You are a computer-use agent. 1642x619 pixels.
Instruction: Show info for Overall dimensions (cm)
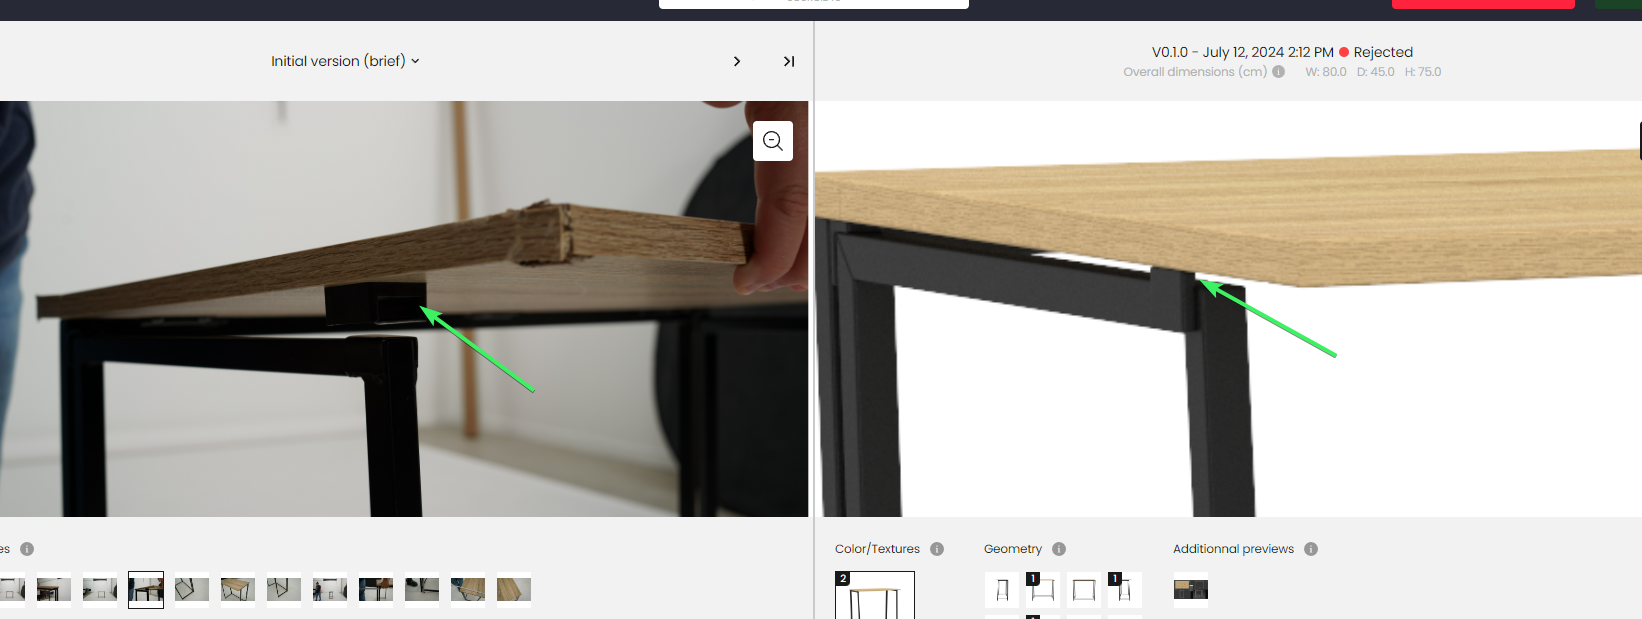(1278, 72)
